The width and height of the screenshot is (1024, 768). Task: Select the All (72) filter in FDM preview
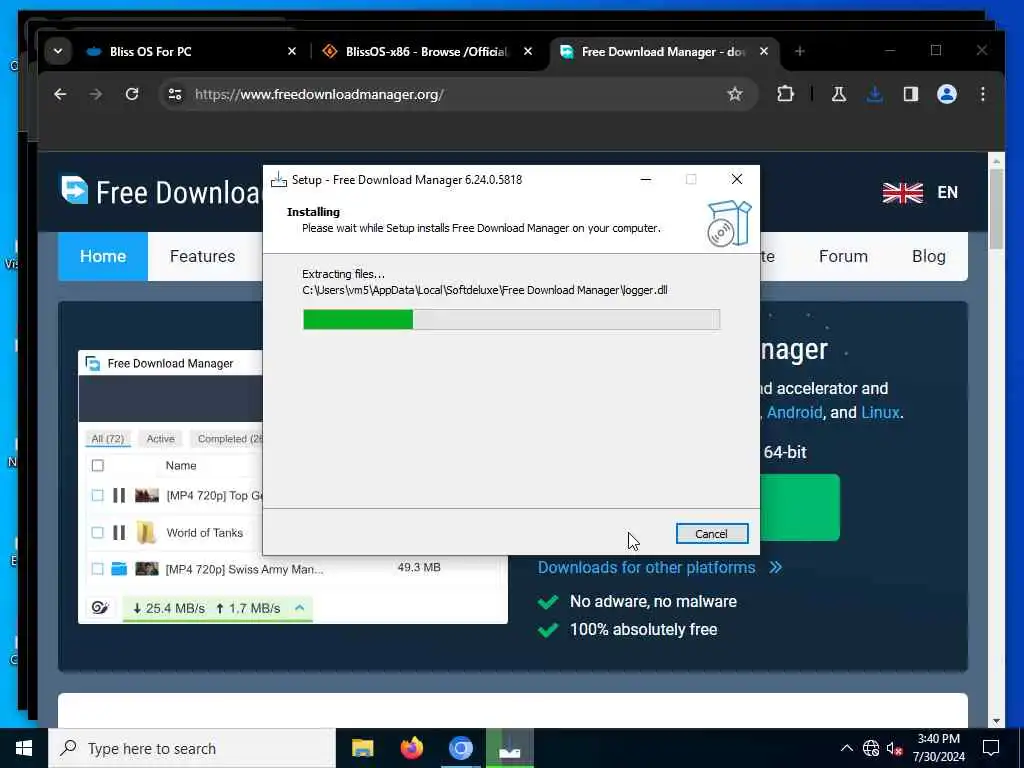(108, 439)
